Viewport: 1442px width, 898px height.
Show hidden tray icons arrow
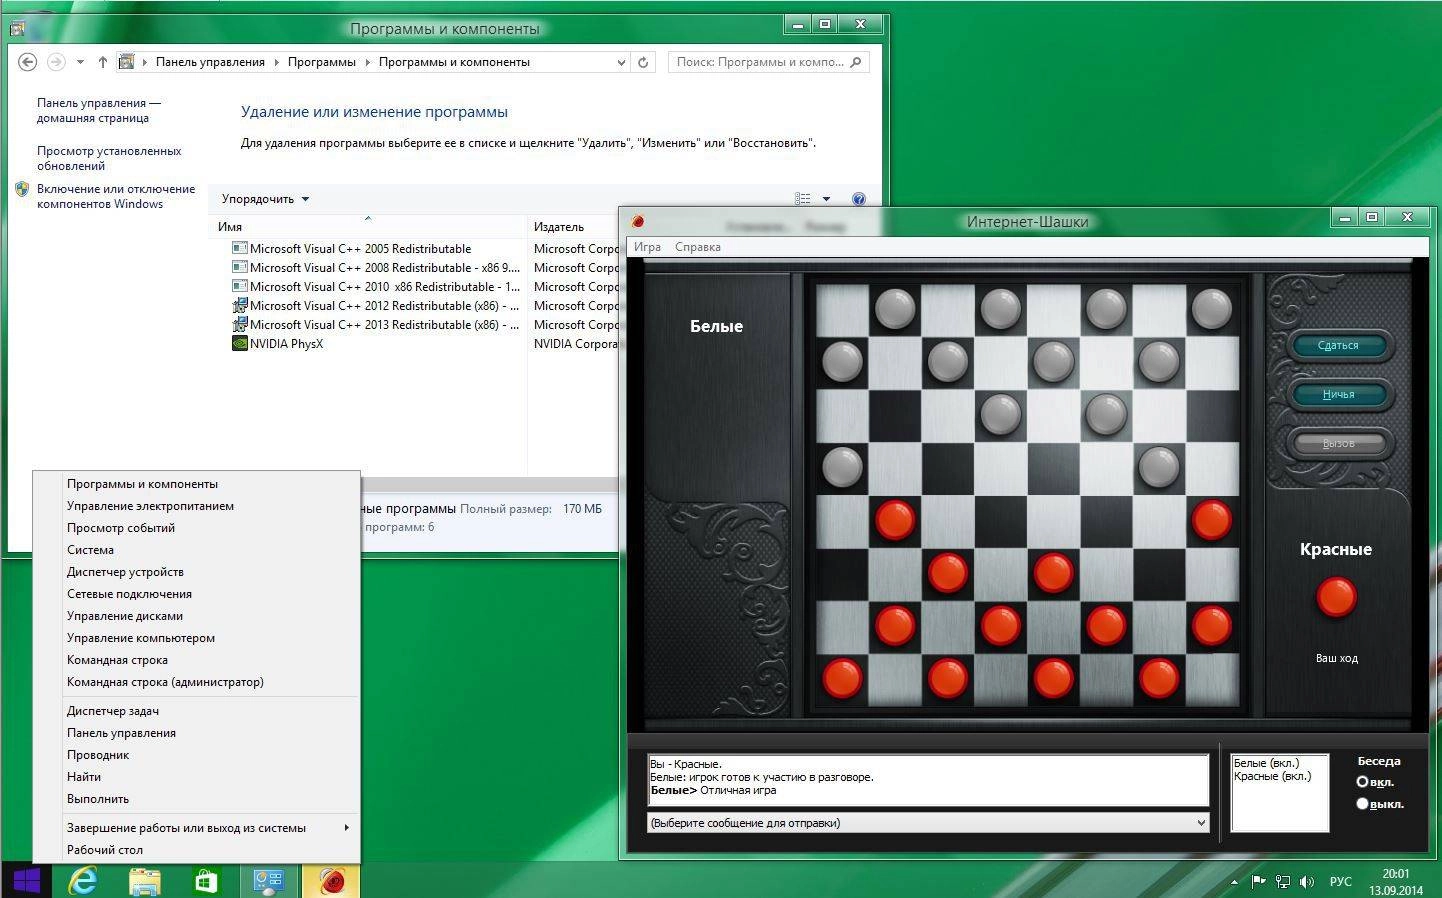coord(1234,882)
